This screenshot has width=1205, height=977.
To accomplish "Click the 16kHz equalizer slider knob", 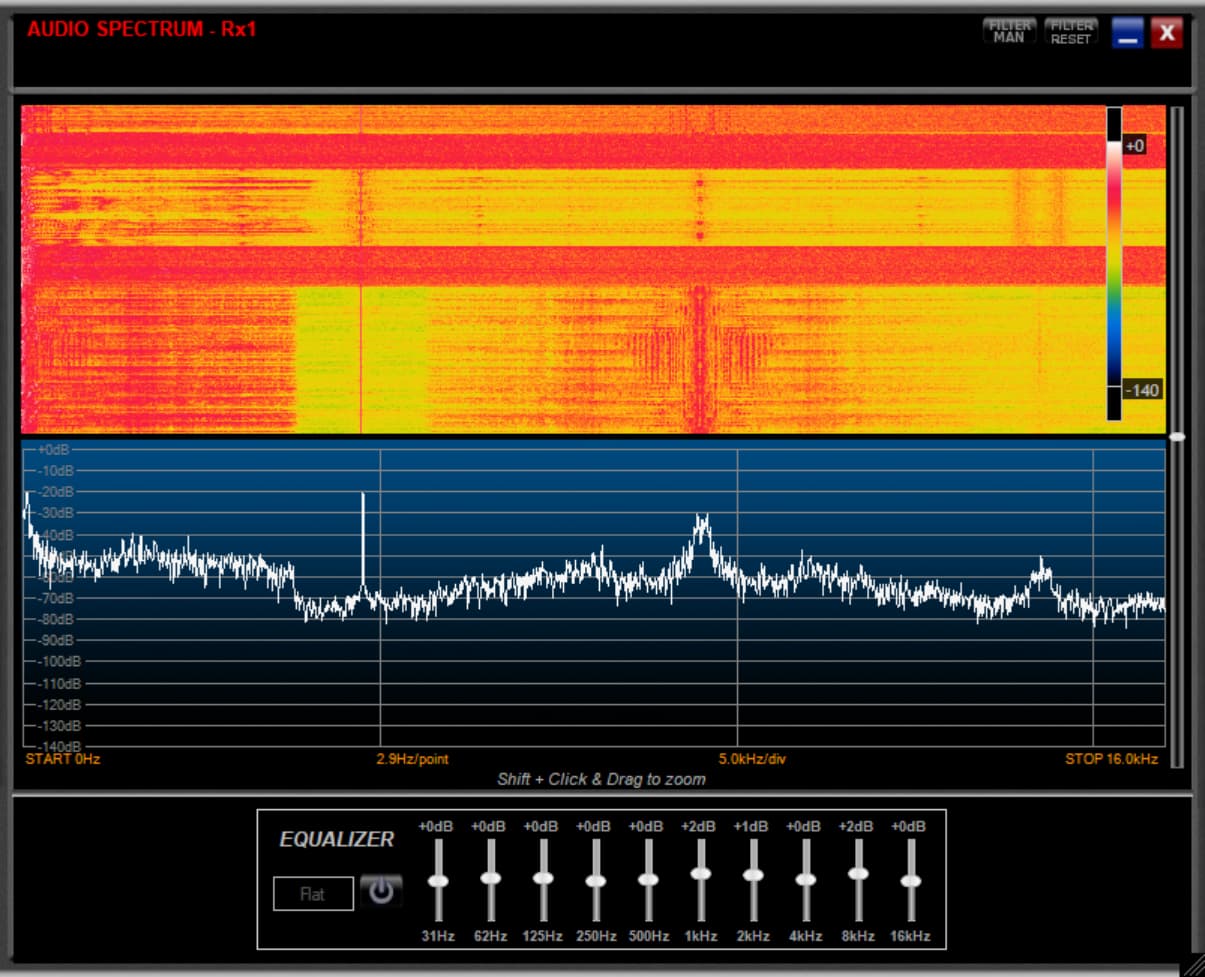I will 911,881.
